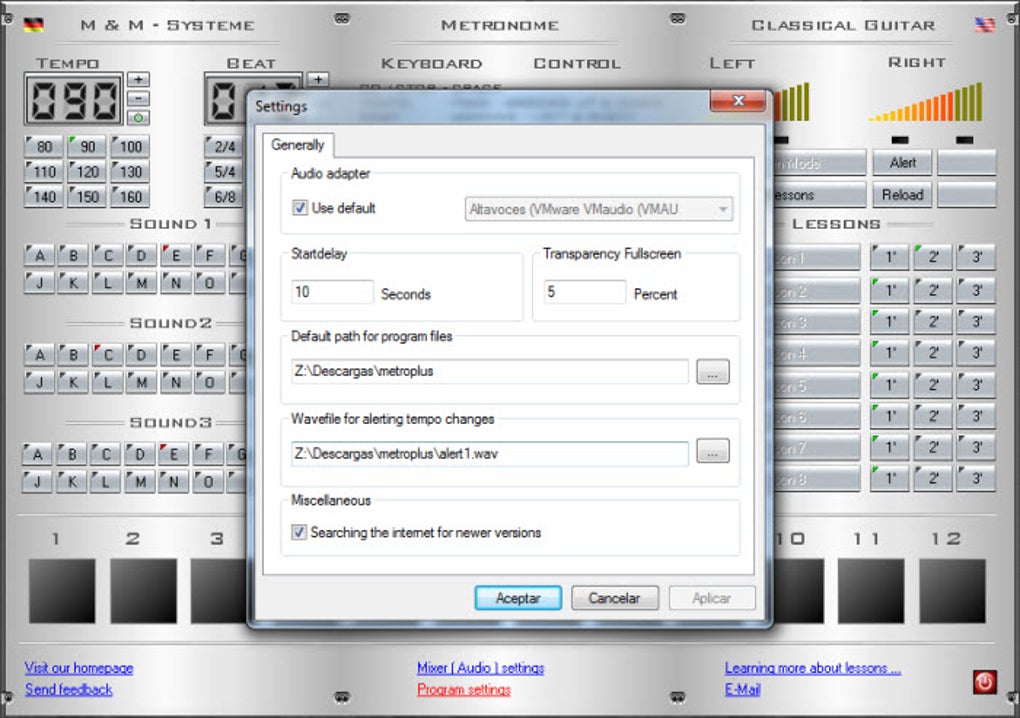
Task: Click the 1' button in the Lesson 1 row
Action: (x=889, y=258)
